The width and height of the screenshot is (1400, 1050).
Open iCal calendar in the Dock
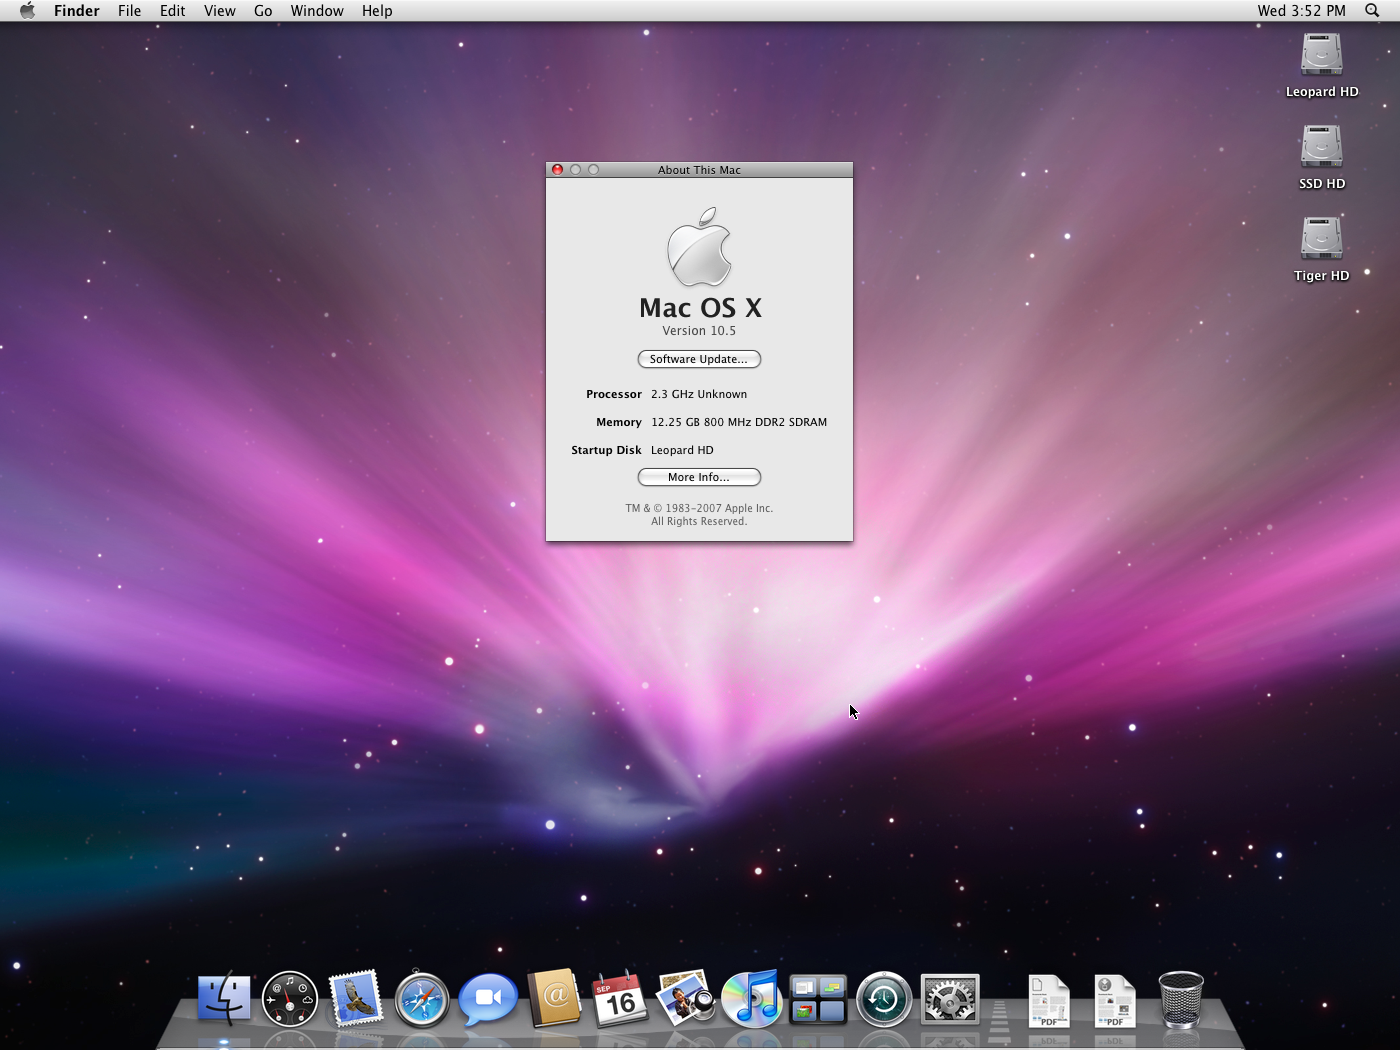coord(620,998)
